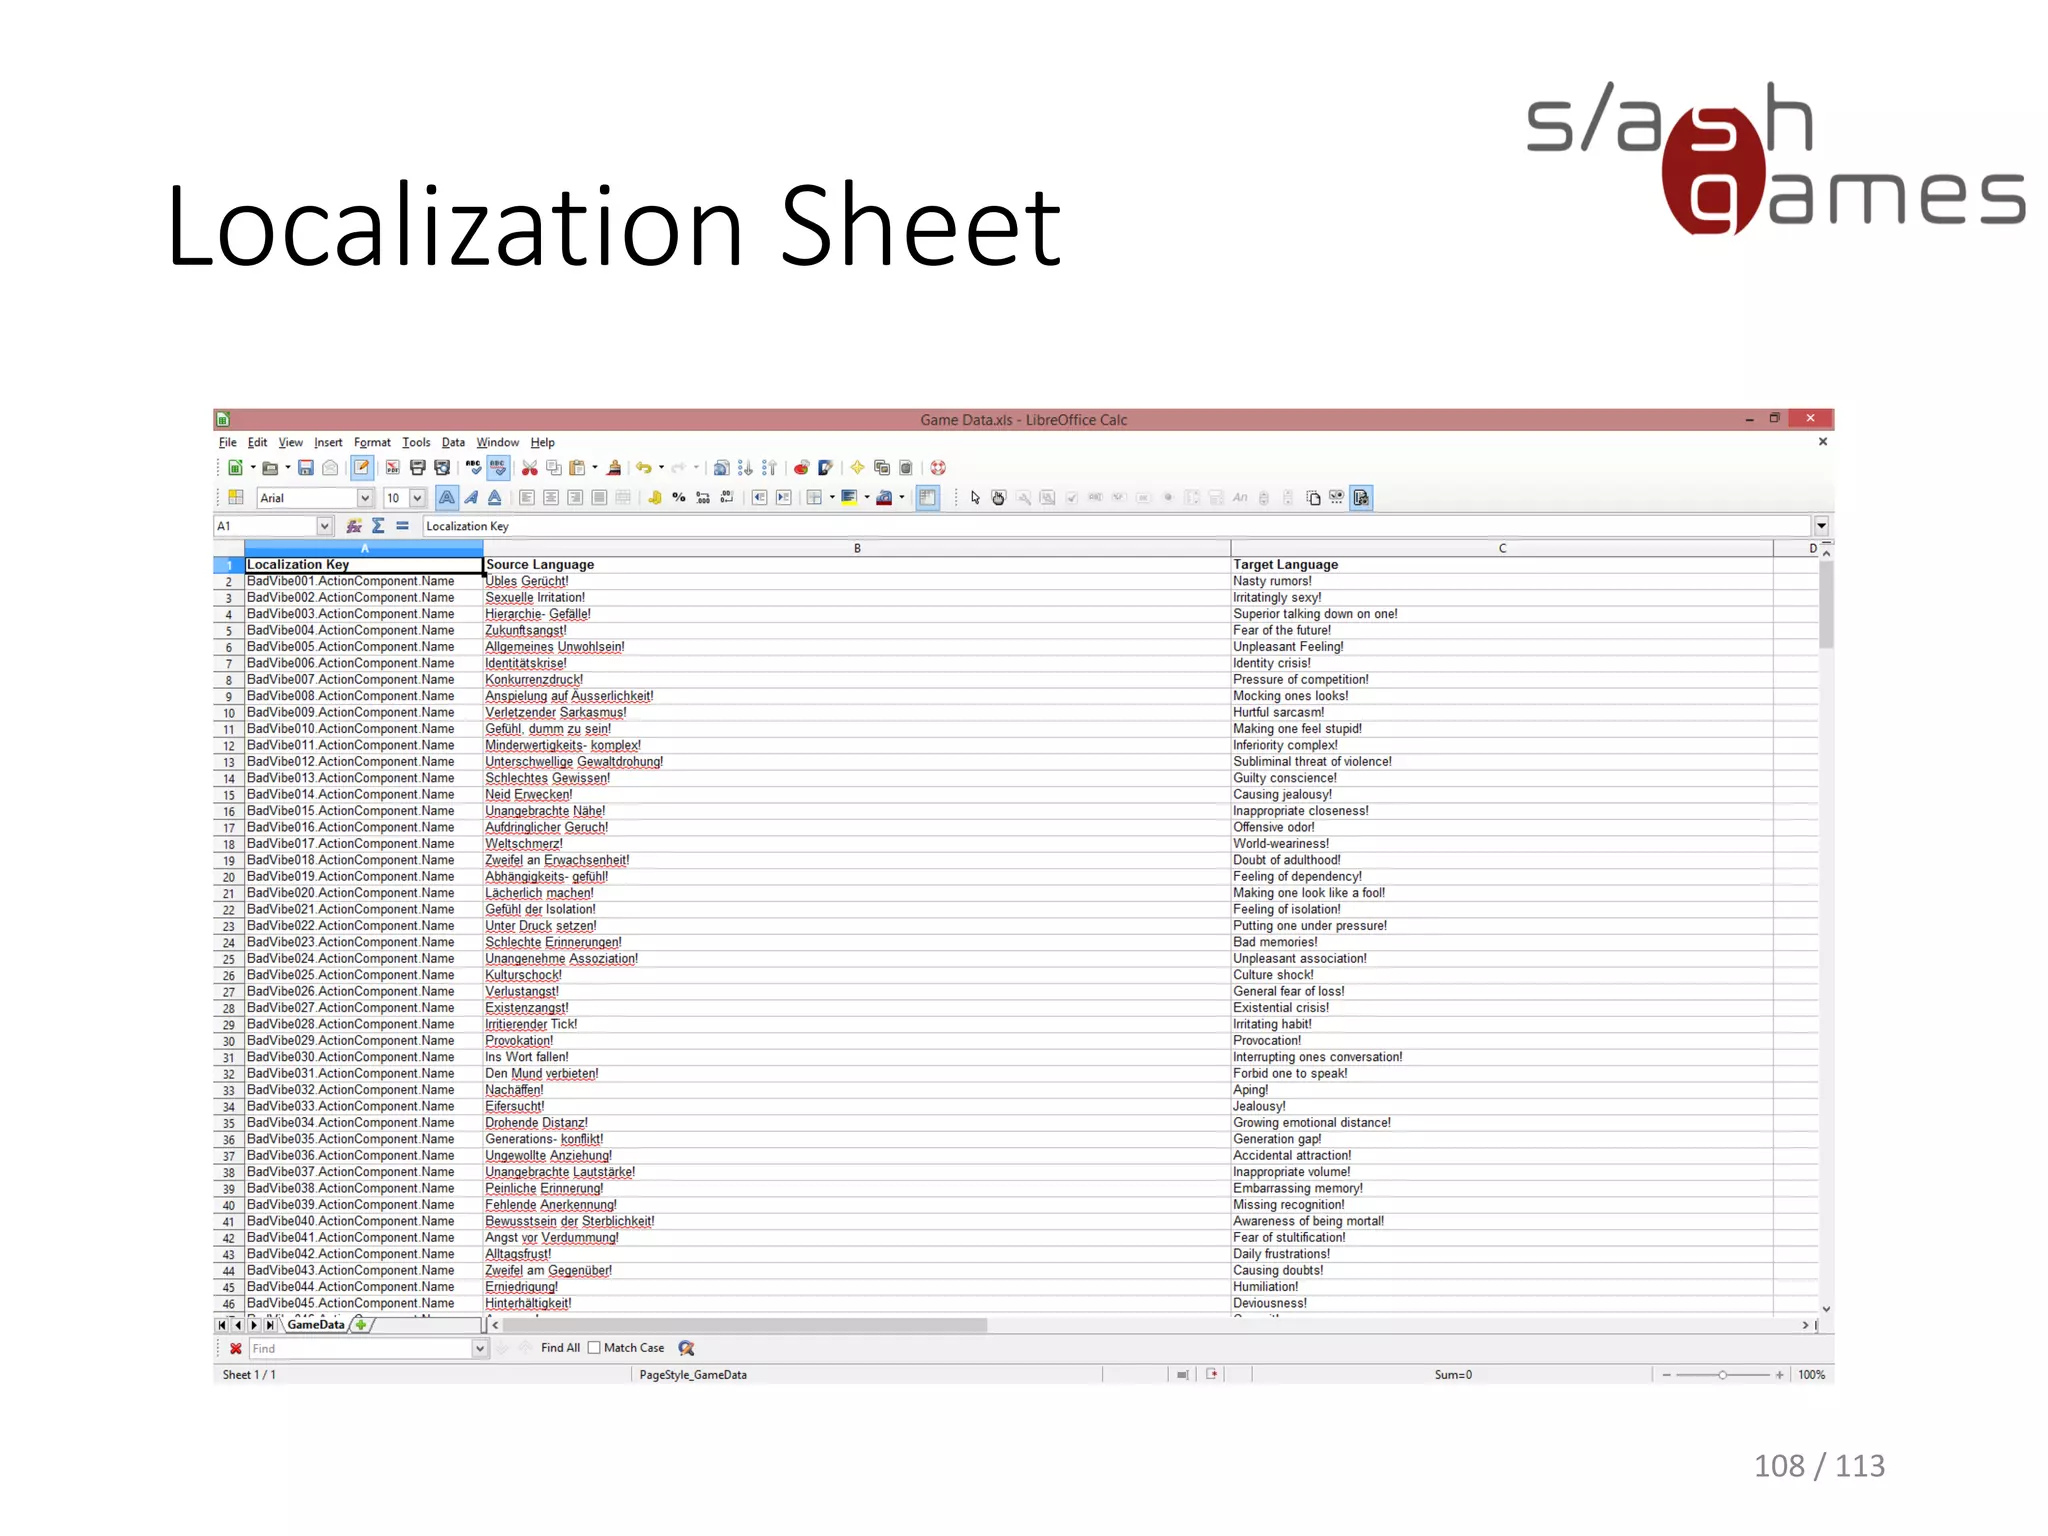Click the Save document icon
The height and width of the screenshot is (1536, 2048).
(x=306, y=468)
